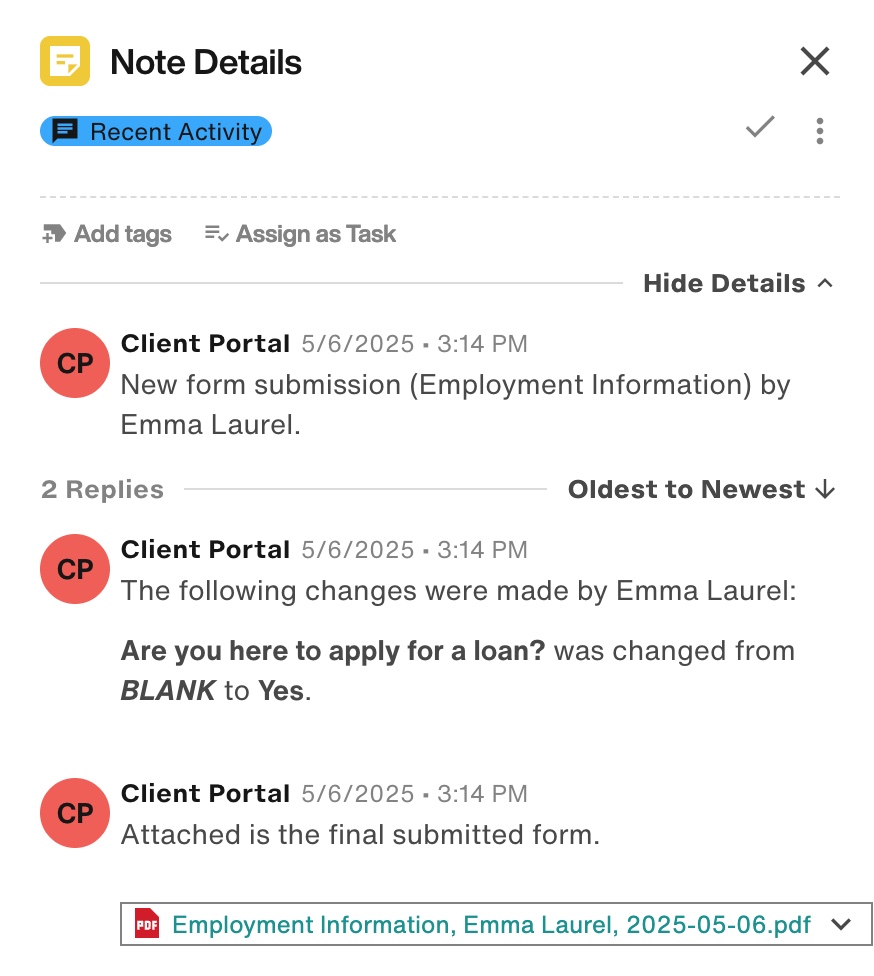Click the Assign as Task checklist icon
Image resolution: width=874 pixels, height=976 pixels.
[217, 233]
